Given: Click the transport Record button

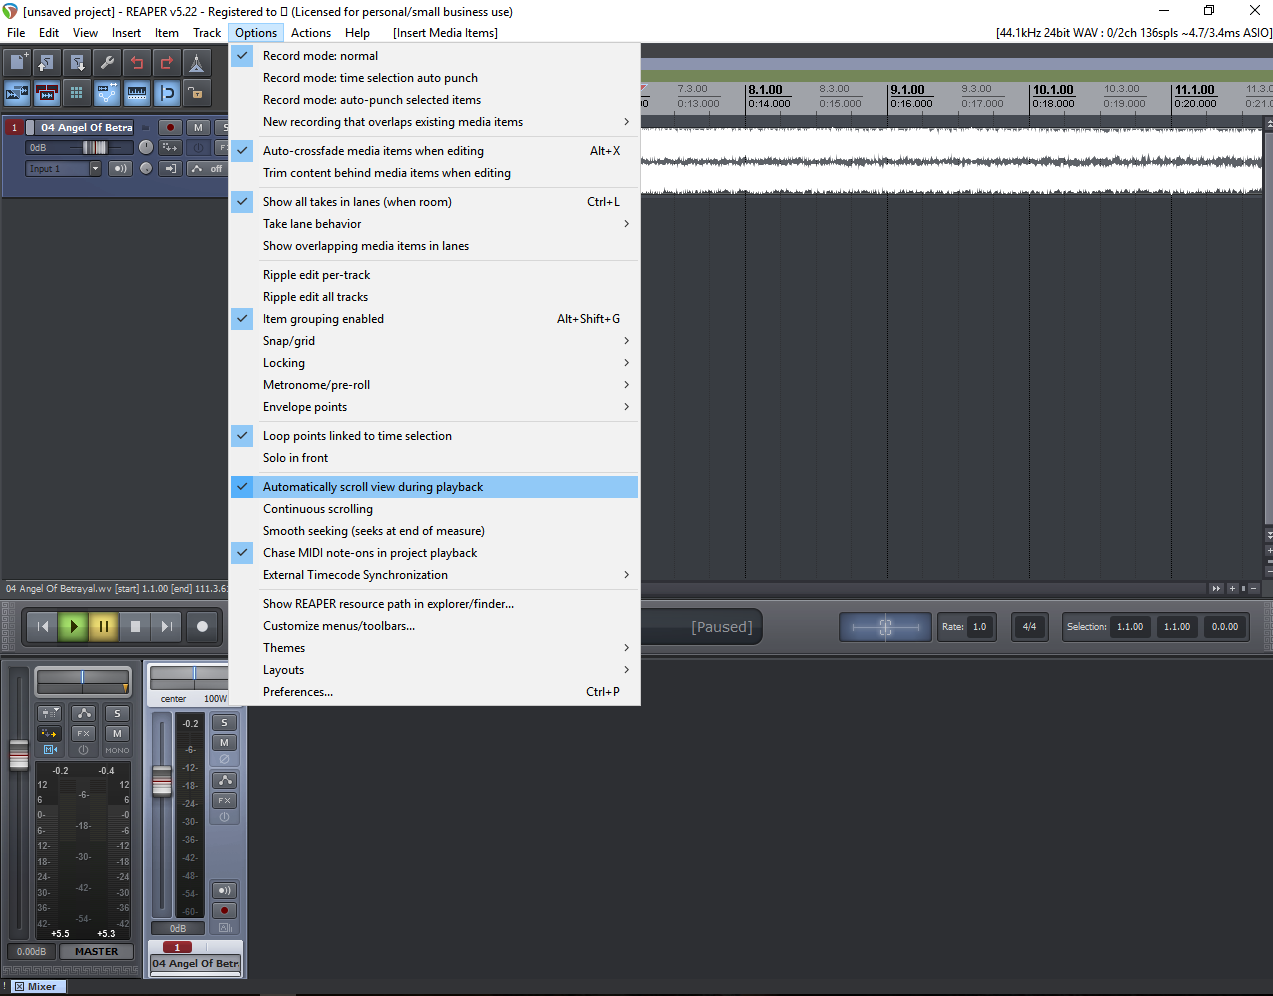Looking at the screenshot, I should (x=202, y=626).
